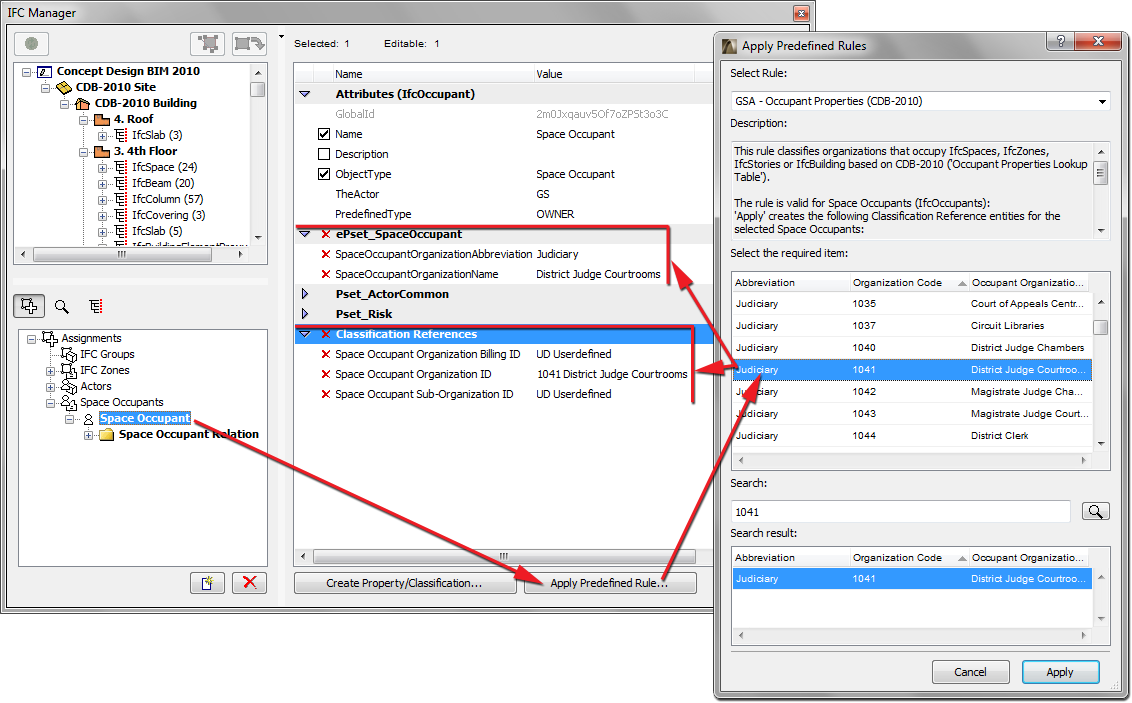This screenshot has height=703, width=1132.
Task: Click the IFC Zones icon in tree
Action: pos(69,370)
